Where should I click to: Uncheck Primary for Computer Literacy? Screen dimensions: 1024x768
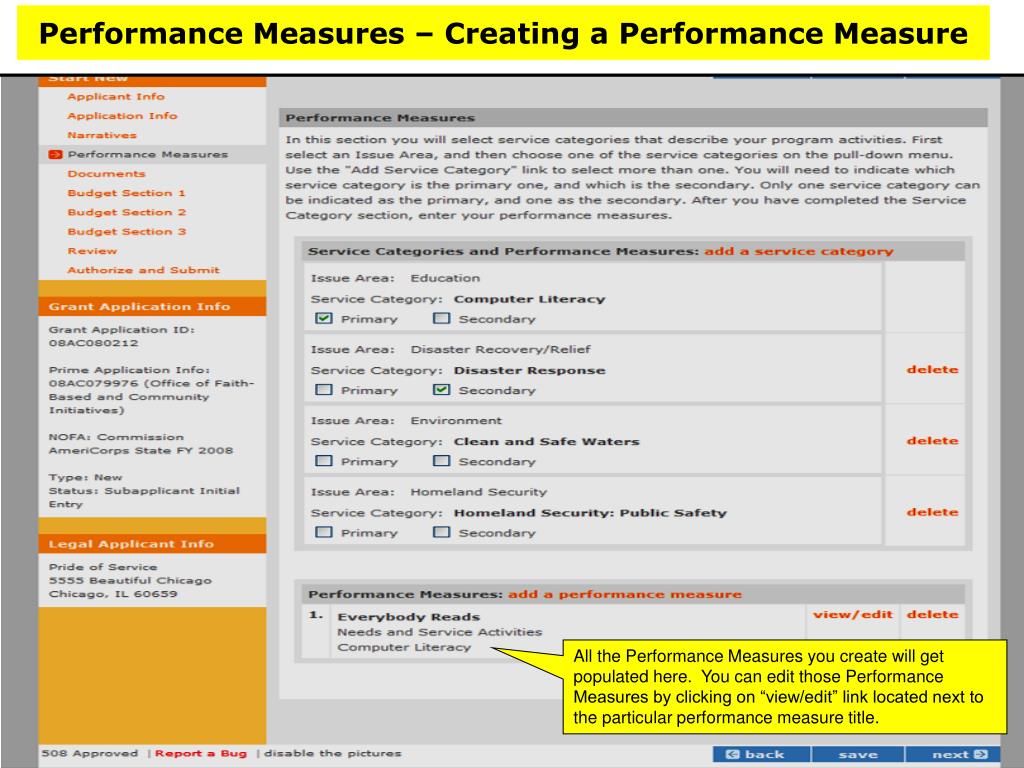coord(324,318)
